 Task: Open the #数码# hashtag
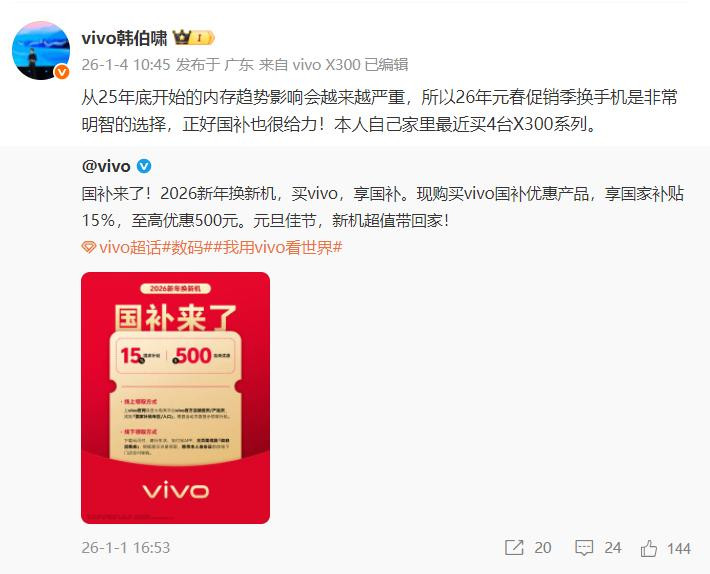tap(187, 248)
